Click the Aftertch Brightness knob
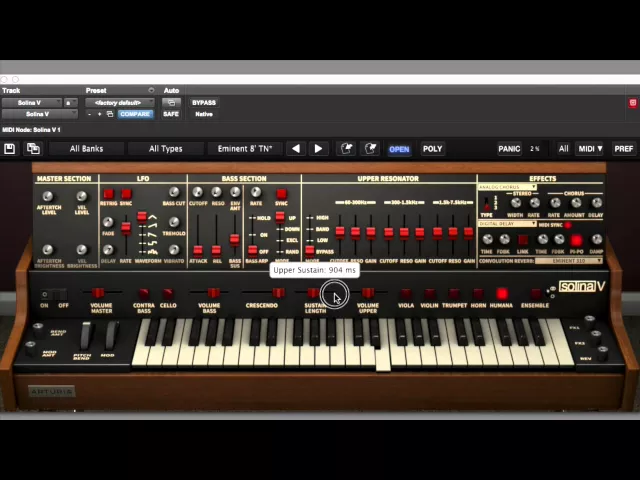This screenshot has width=640, height=480. [x=48, y=250]
